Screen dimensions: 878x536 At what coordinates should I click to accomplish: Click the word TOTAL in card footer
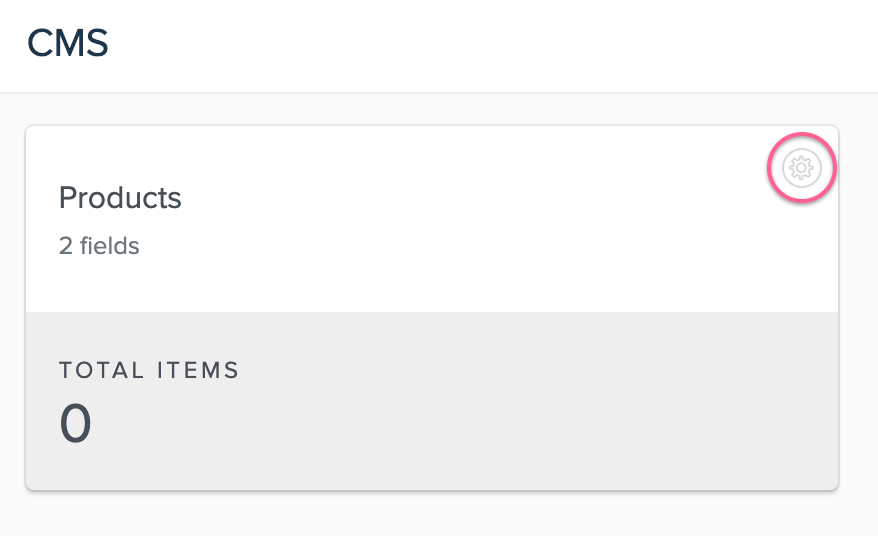point(101,370)
